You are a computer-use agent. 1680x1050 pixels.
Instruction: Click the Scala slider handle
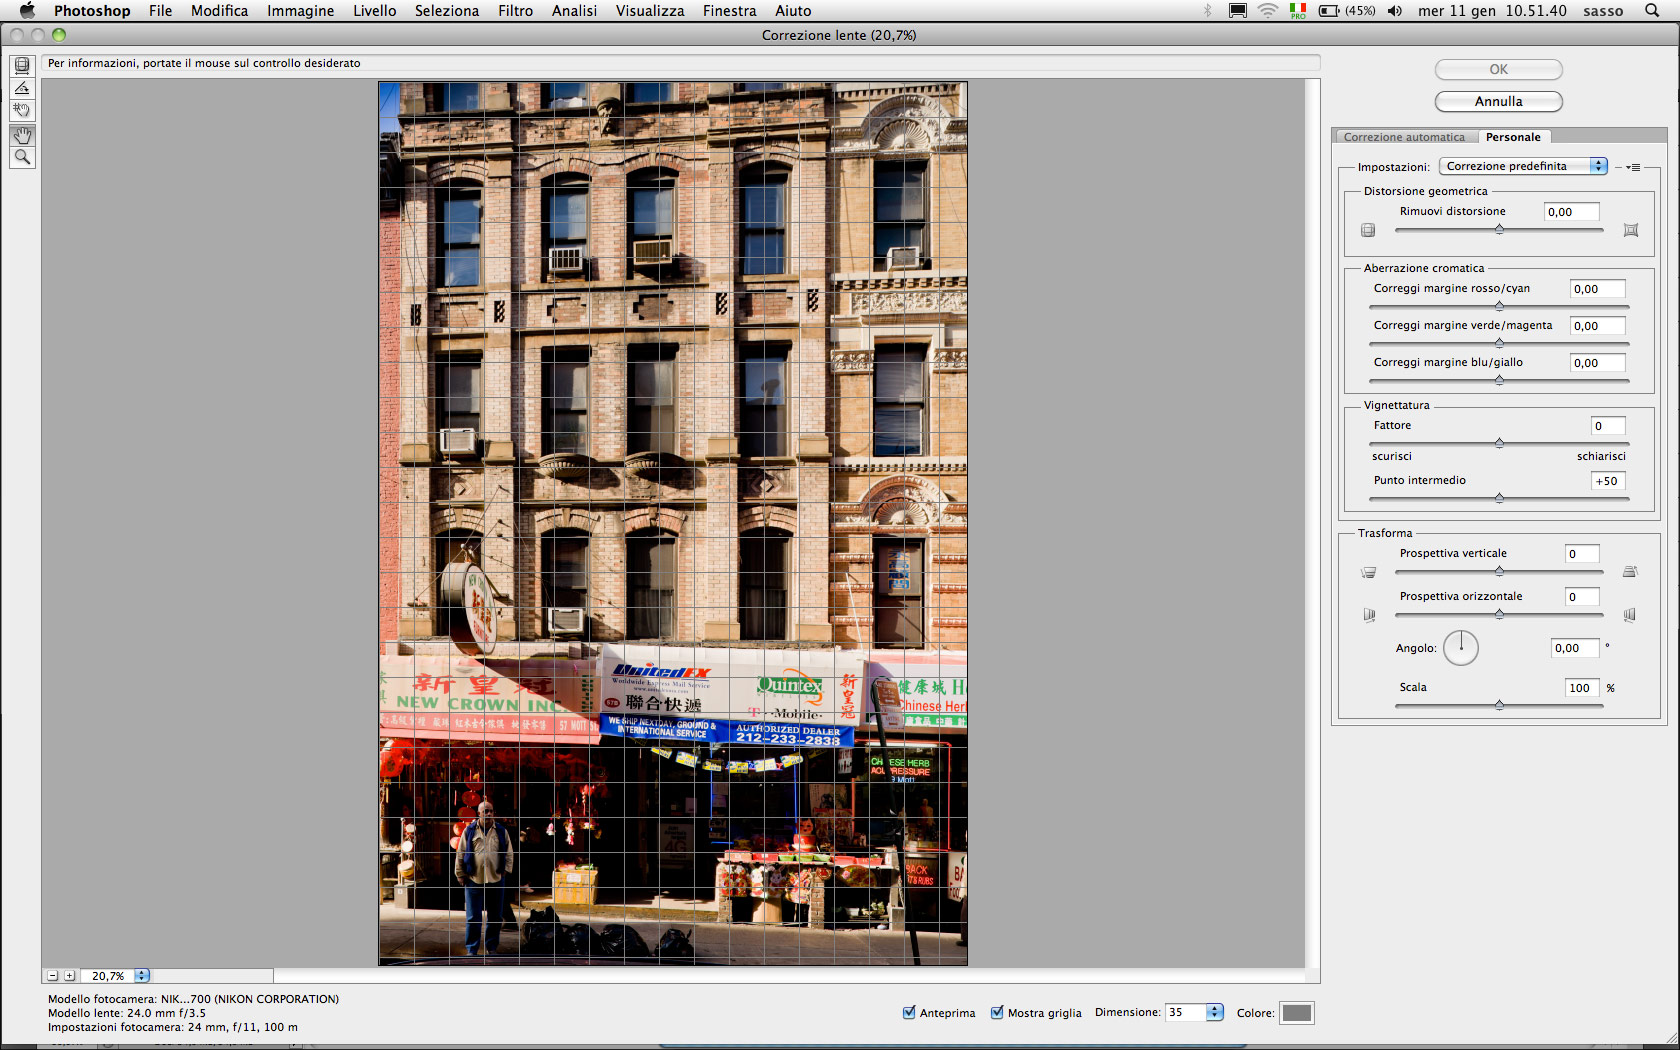pyautogui.click(x=1499, y=705)
